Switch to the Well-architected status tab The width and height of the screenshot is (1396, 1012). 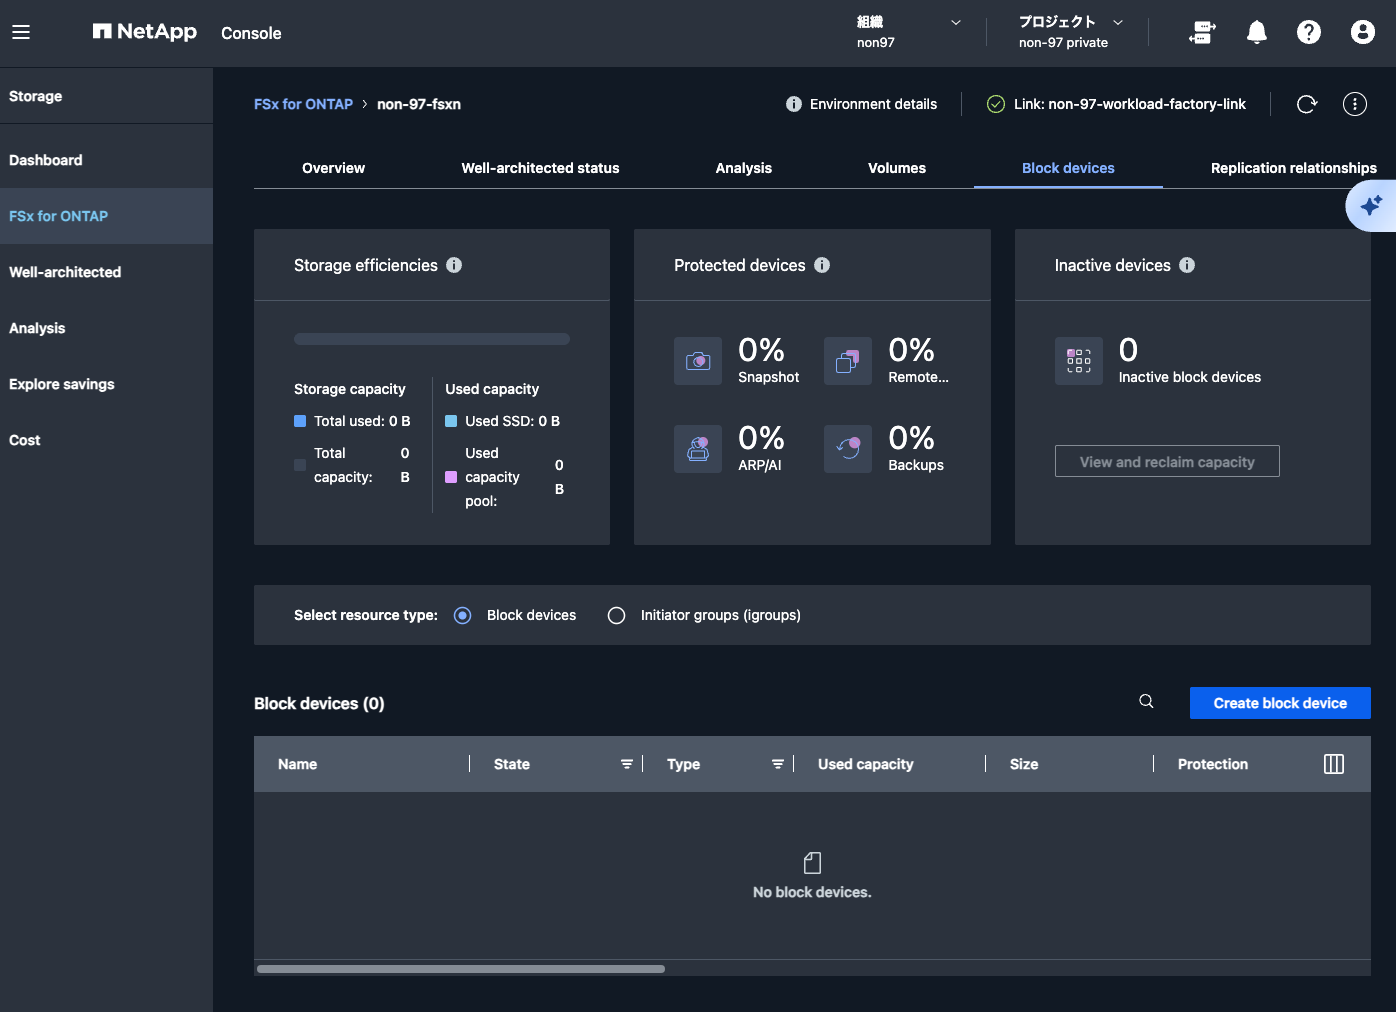pyautogui.click(x=540, y=168)
